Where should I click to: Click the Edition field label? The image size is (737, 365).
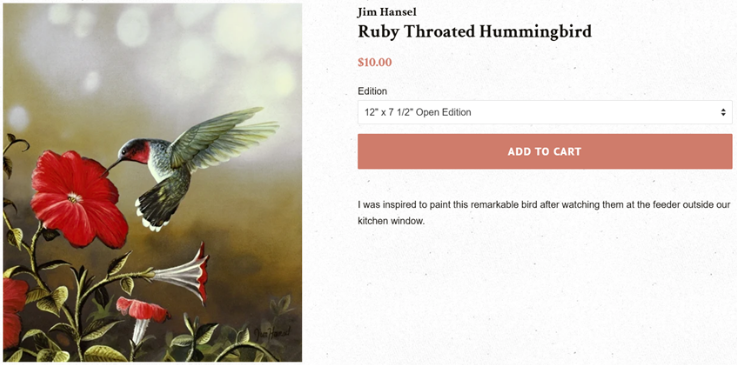pos(372,91)
